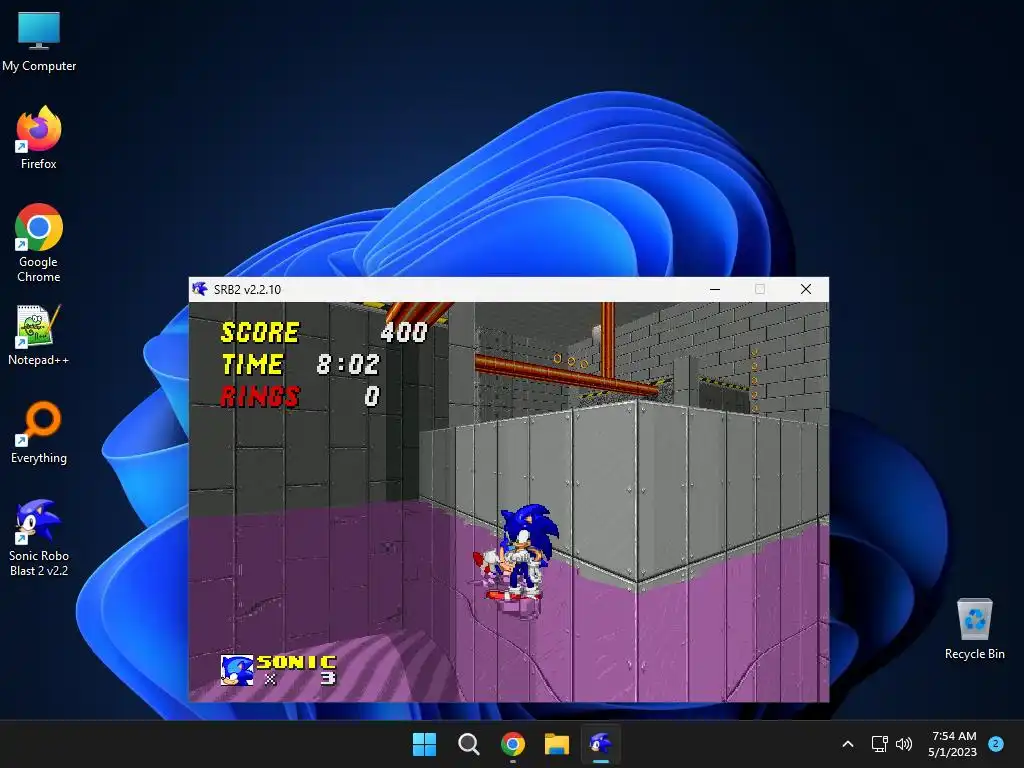The width and height of the screenshot is (1024, 768).
Task: Select the Everything search desktop shortcut
Action: pos(39,432)
